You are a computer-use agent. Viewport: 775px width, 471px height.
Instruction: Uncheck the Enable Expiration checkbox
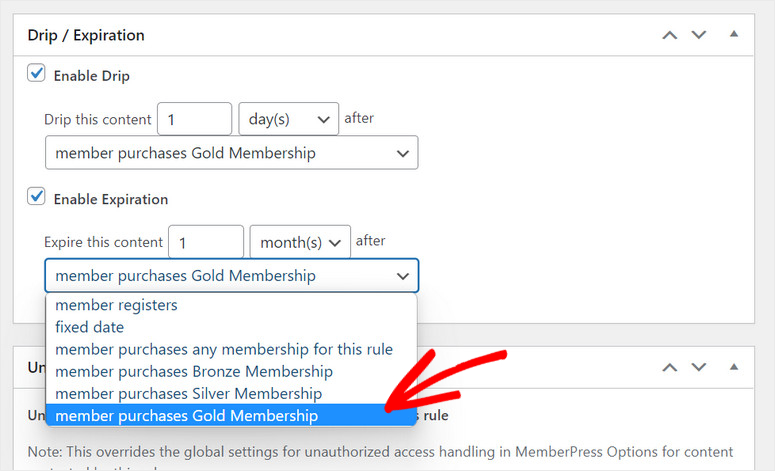click(x=36, y=198)
